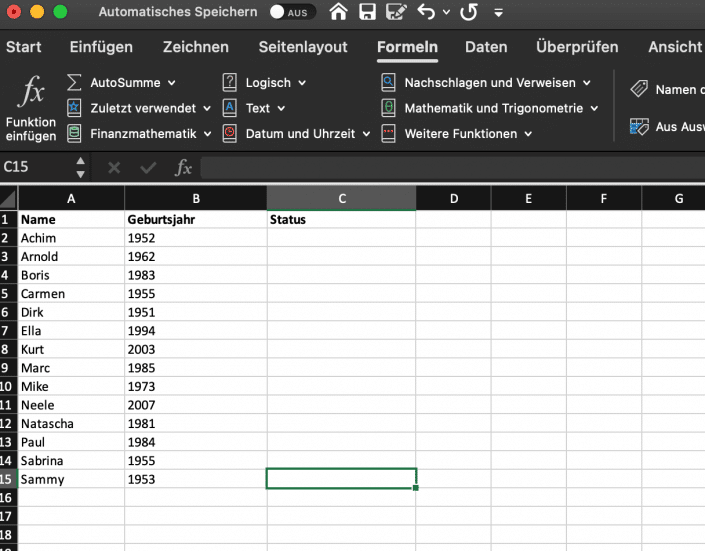Switch to the Einfügen tab
This screenshot has width=705, height=551.
pos(101,47)
